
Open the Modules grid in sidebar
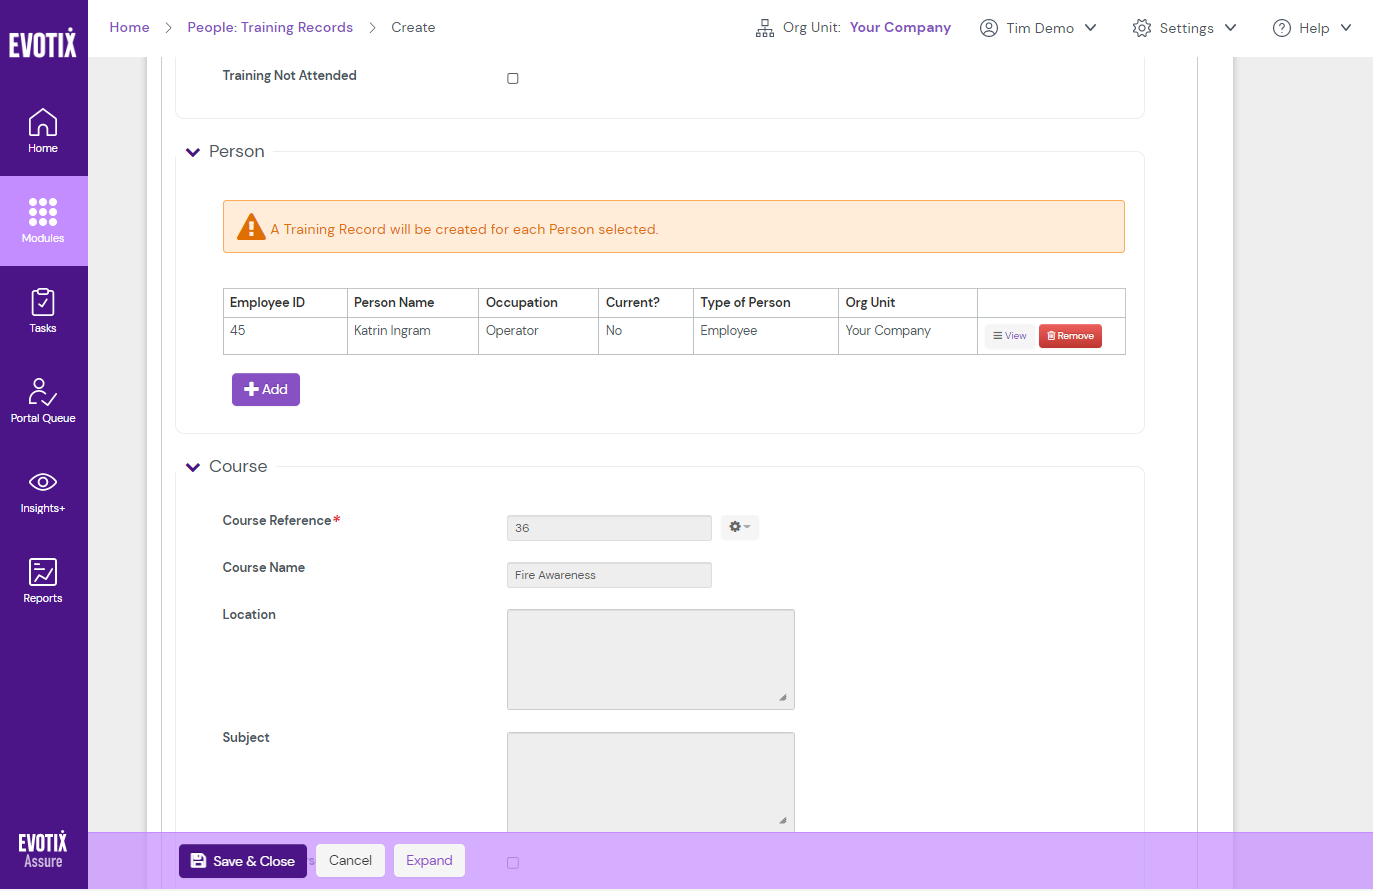tap(43, 220)
